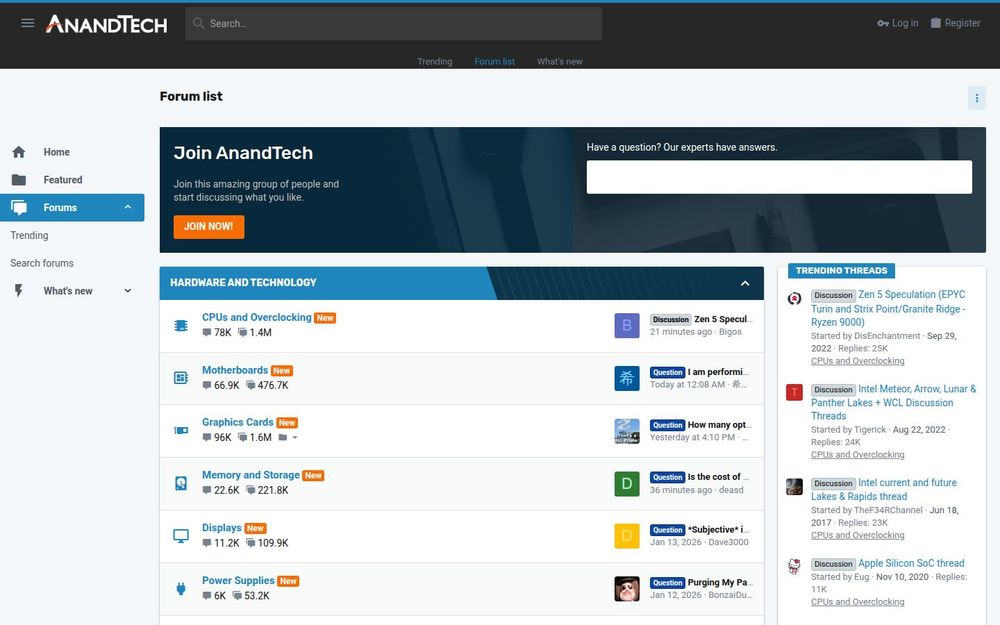Click the Featured folder icon in sidebar

18,180
